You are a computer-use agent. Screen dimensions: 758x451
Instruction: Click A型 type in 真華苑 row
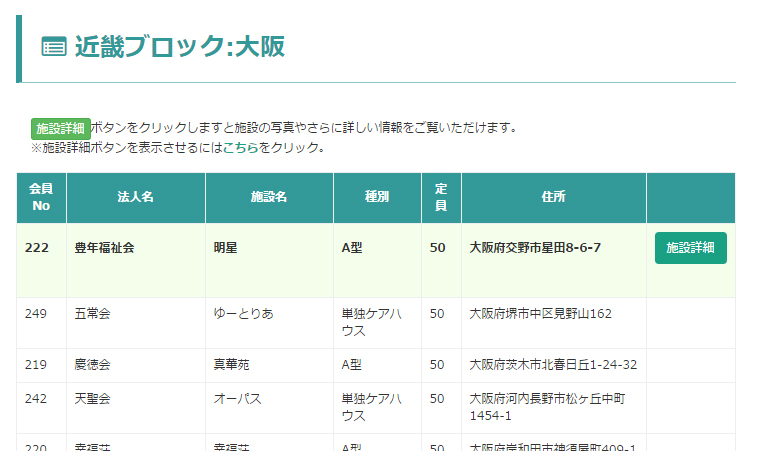click(351, 365)
